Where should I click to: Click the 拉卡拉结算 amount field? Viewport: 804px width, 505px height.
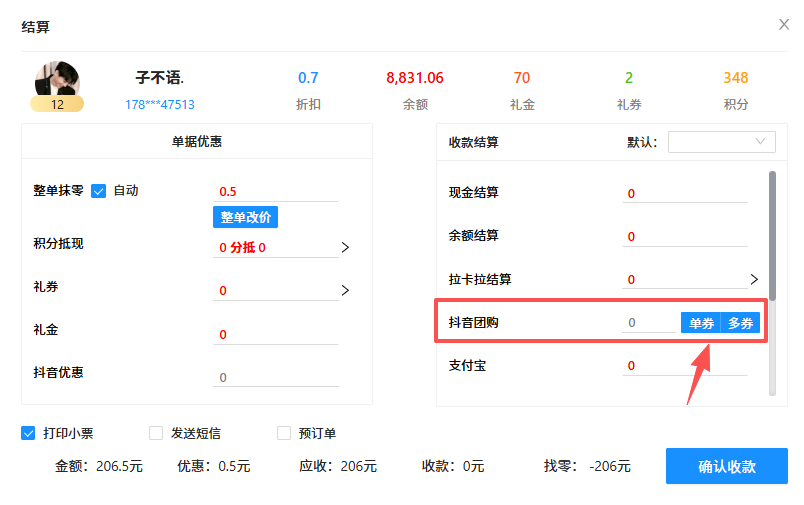point(685,280)
